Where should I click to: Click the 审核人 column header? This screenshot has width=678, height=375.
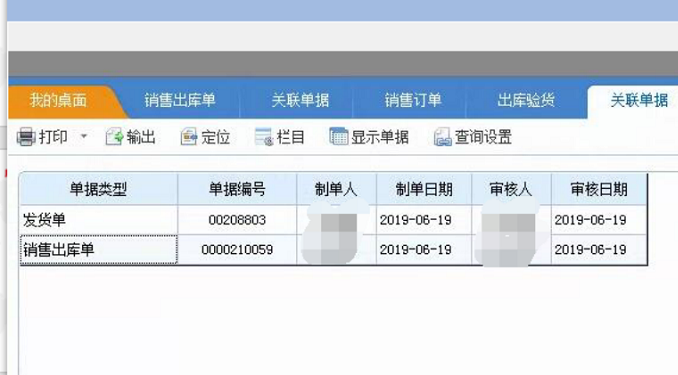coord(511,189)
